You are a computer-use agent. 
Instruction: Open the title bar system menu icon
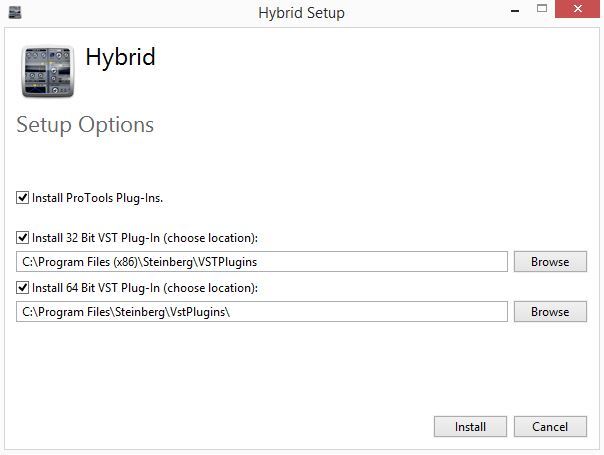pos(14,13)
